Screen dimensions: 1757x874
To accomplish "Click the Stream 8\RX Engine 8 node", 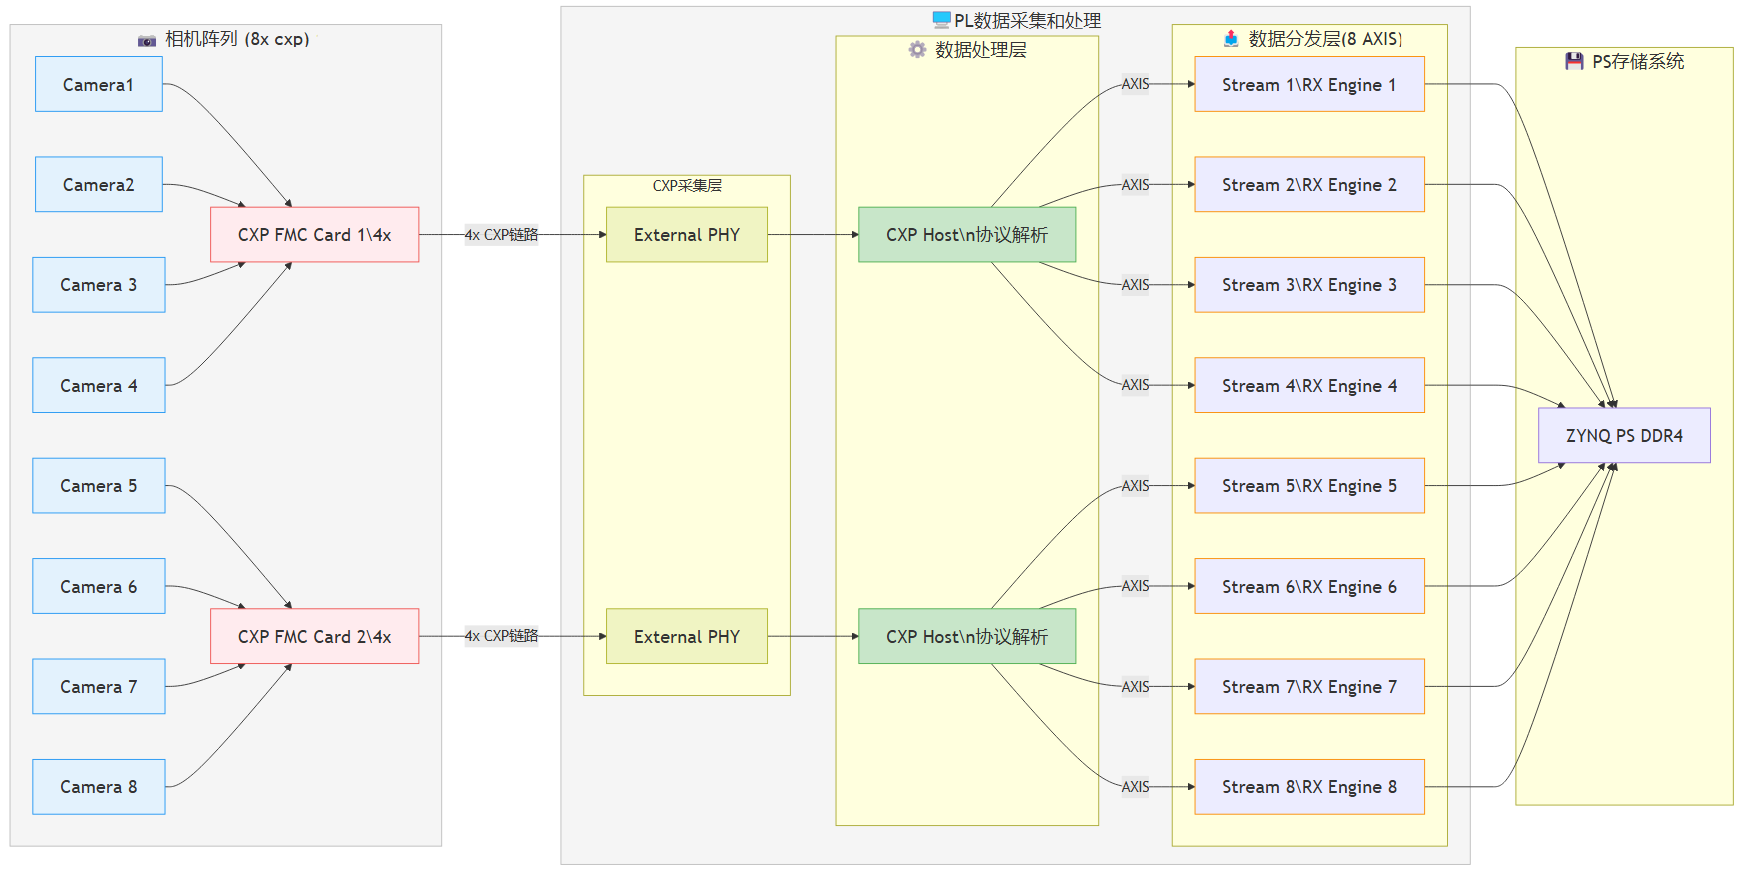I will click(1309, 787).
